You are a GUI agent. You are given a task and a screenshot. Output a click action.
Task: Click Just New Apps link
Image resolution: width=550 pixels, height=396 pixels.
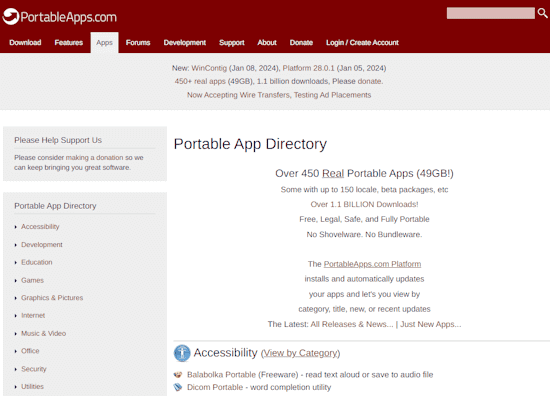(x=431, y=324)
